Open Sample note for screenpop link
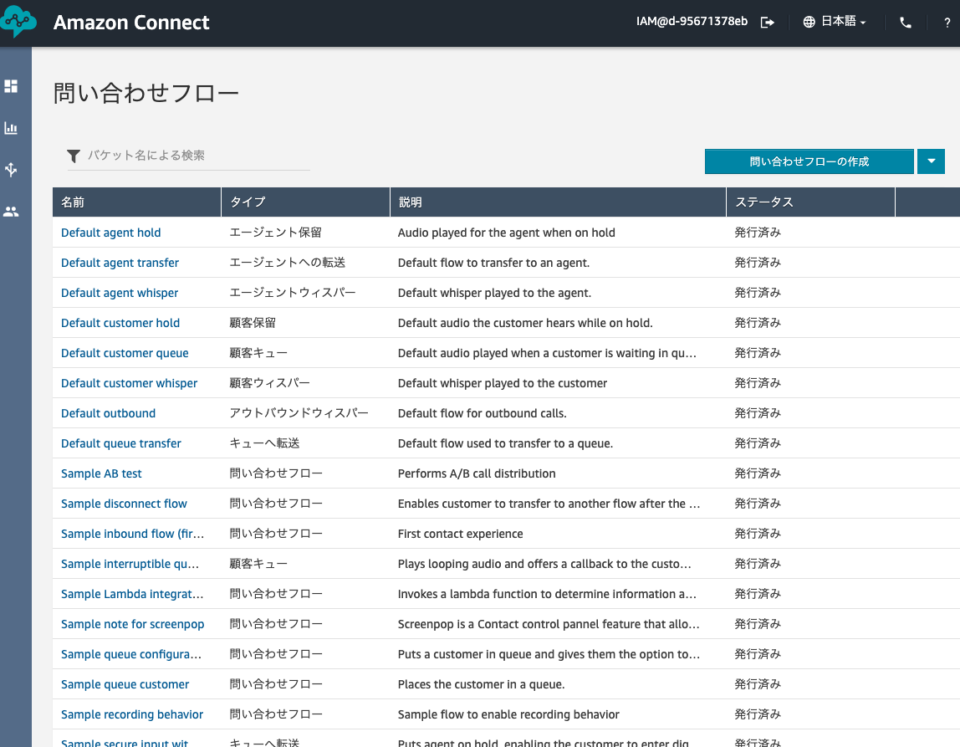 (133, 624)
